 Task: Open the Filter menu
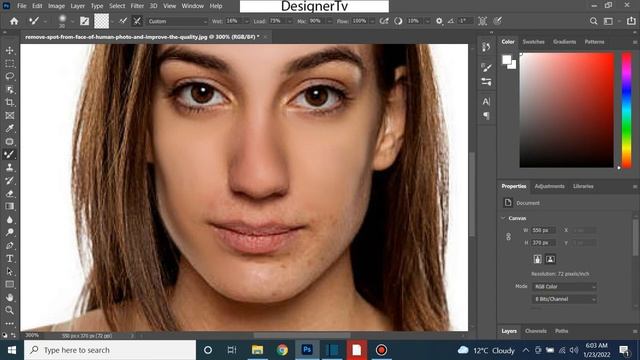137,6
